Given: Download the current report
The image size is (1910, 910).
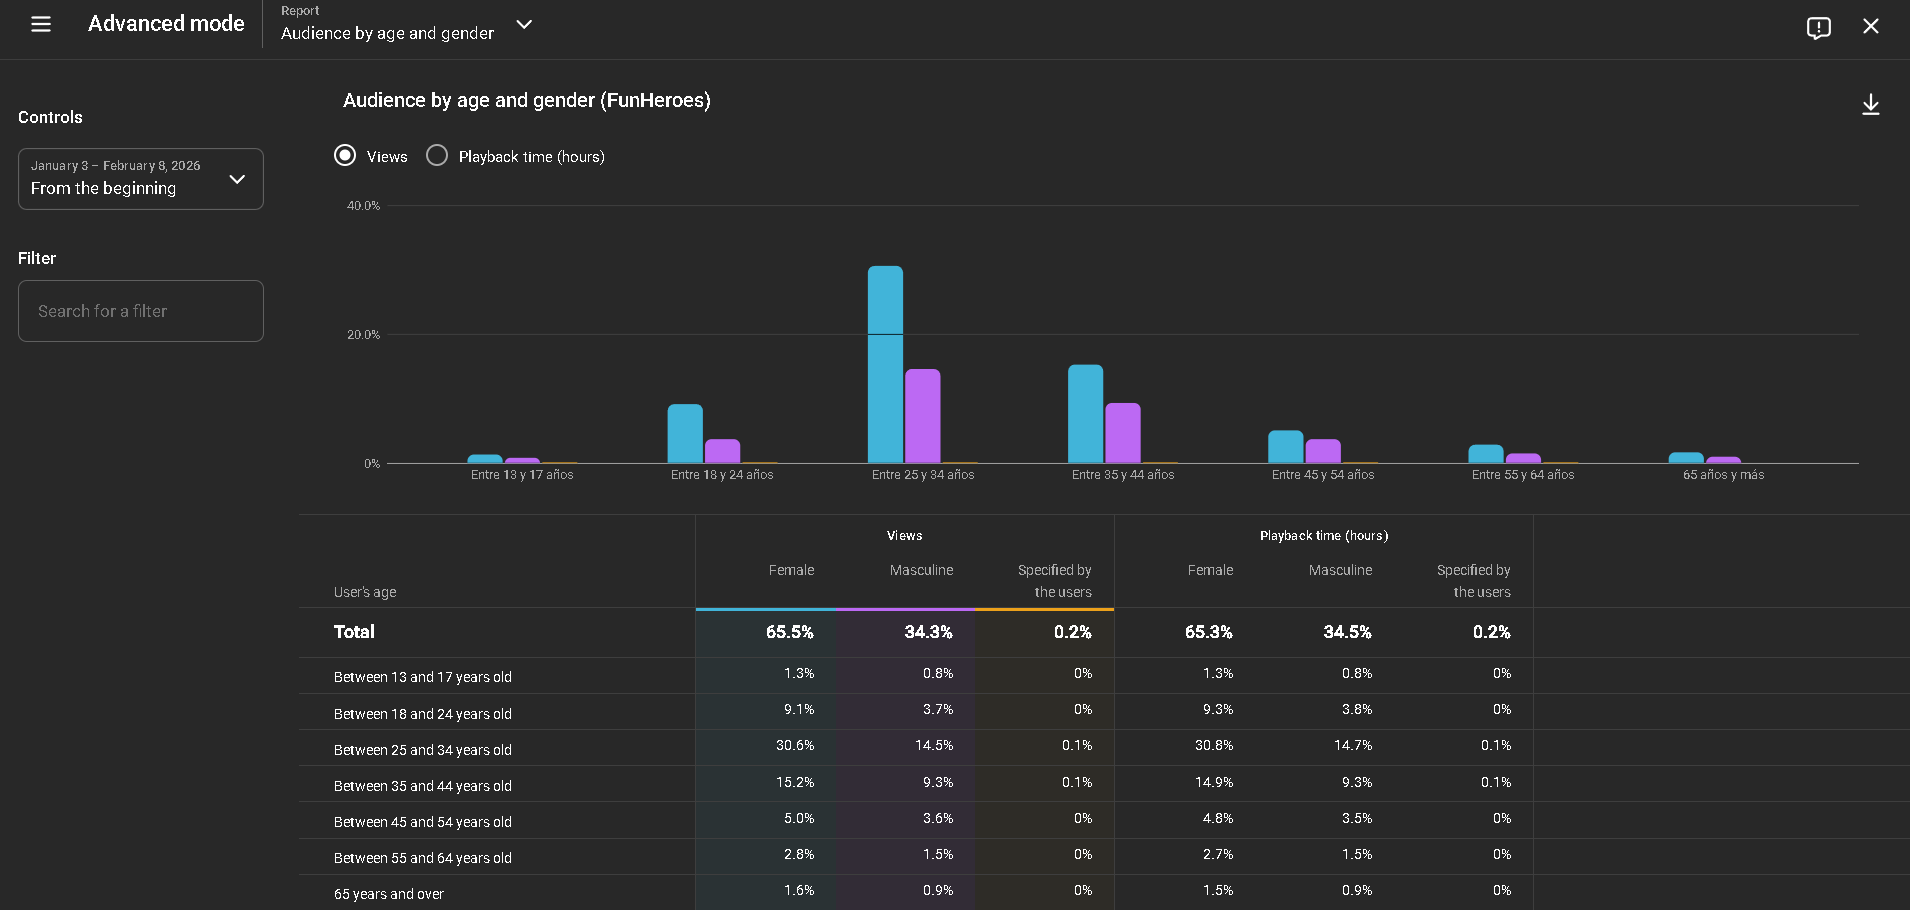Looking at the screenshot, I should [1870, 105].
